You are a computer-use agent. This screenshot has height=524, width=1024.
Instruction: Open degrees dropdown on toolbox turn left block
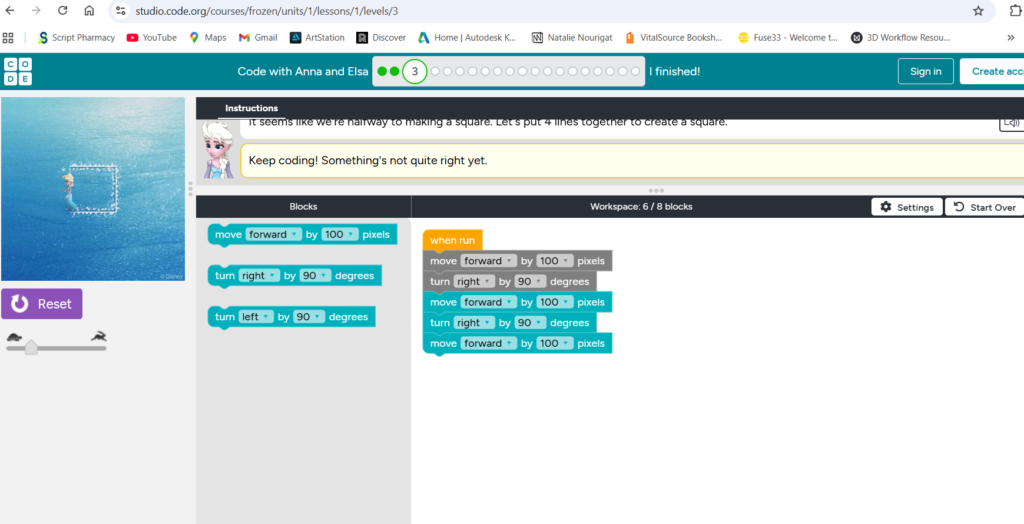[307, 317]
